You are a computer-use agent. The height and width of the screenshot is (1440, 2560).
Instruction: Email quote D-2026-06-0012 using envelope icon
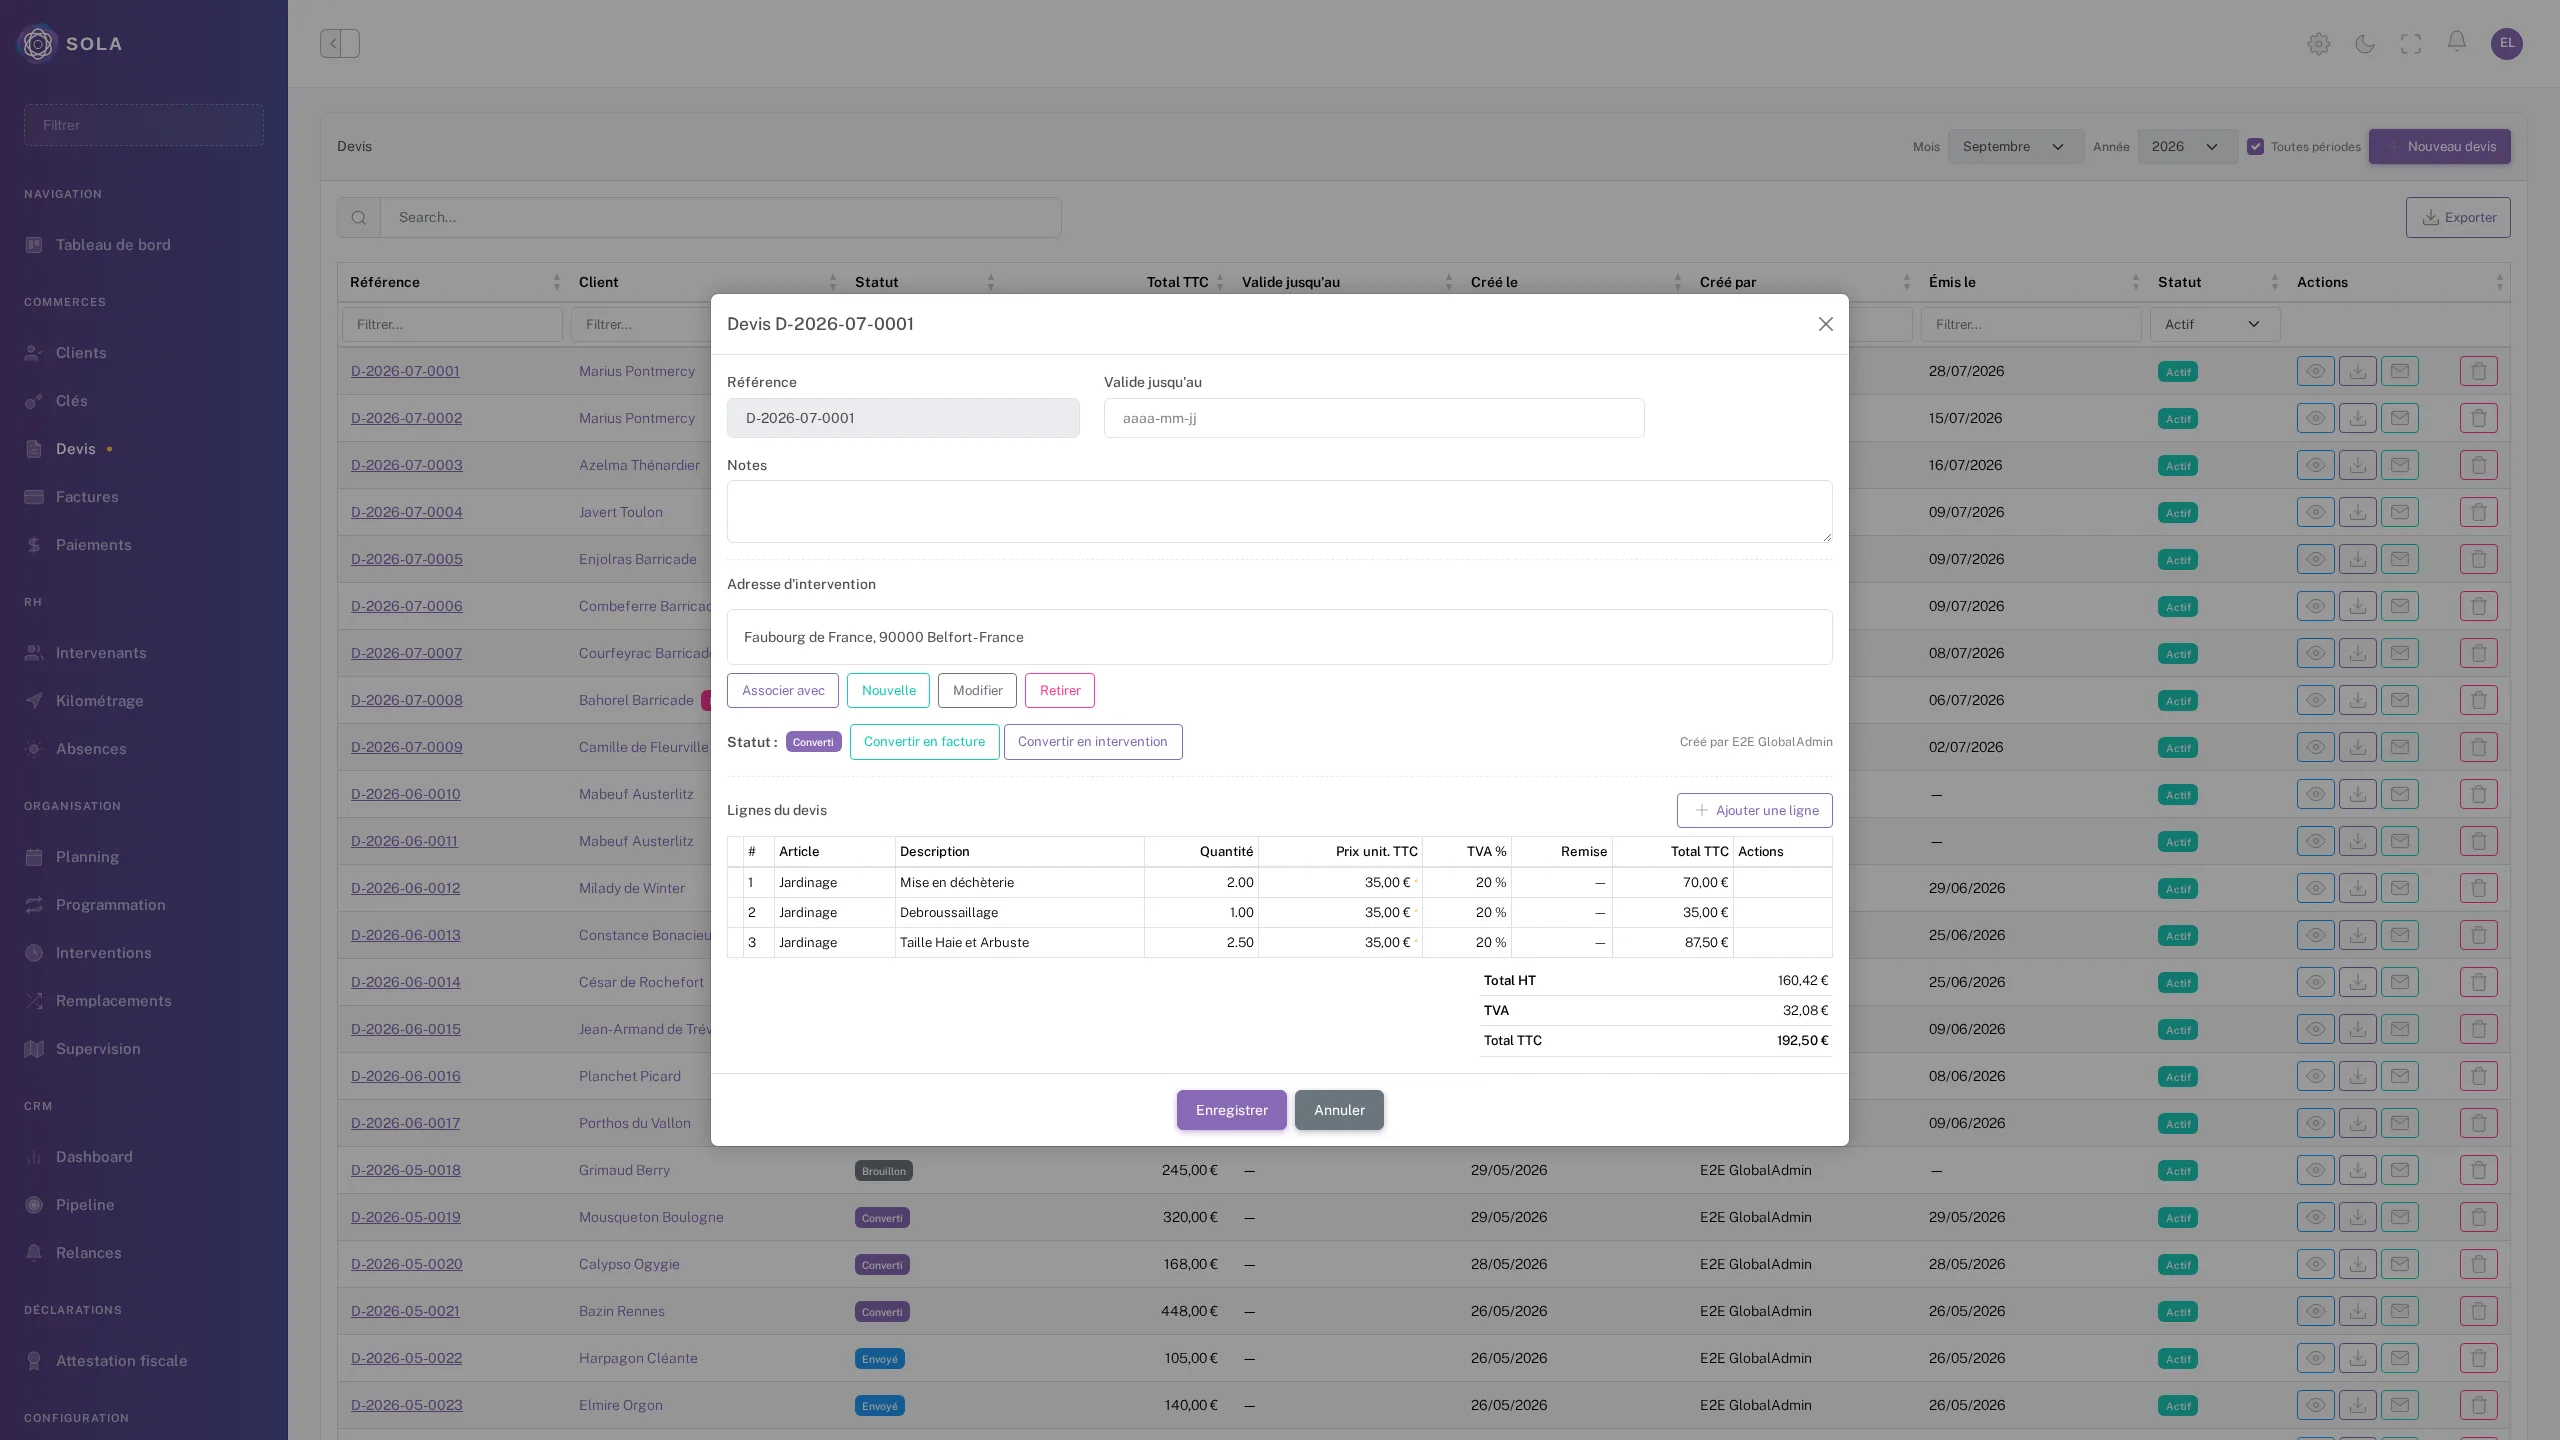pyautogui.click(x=2400, y=888)
